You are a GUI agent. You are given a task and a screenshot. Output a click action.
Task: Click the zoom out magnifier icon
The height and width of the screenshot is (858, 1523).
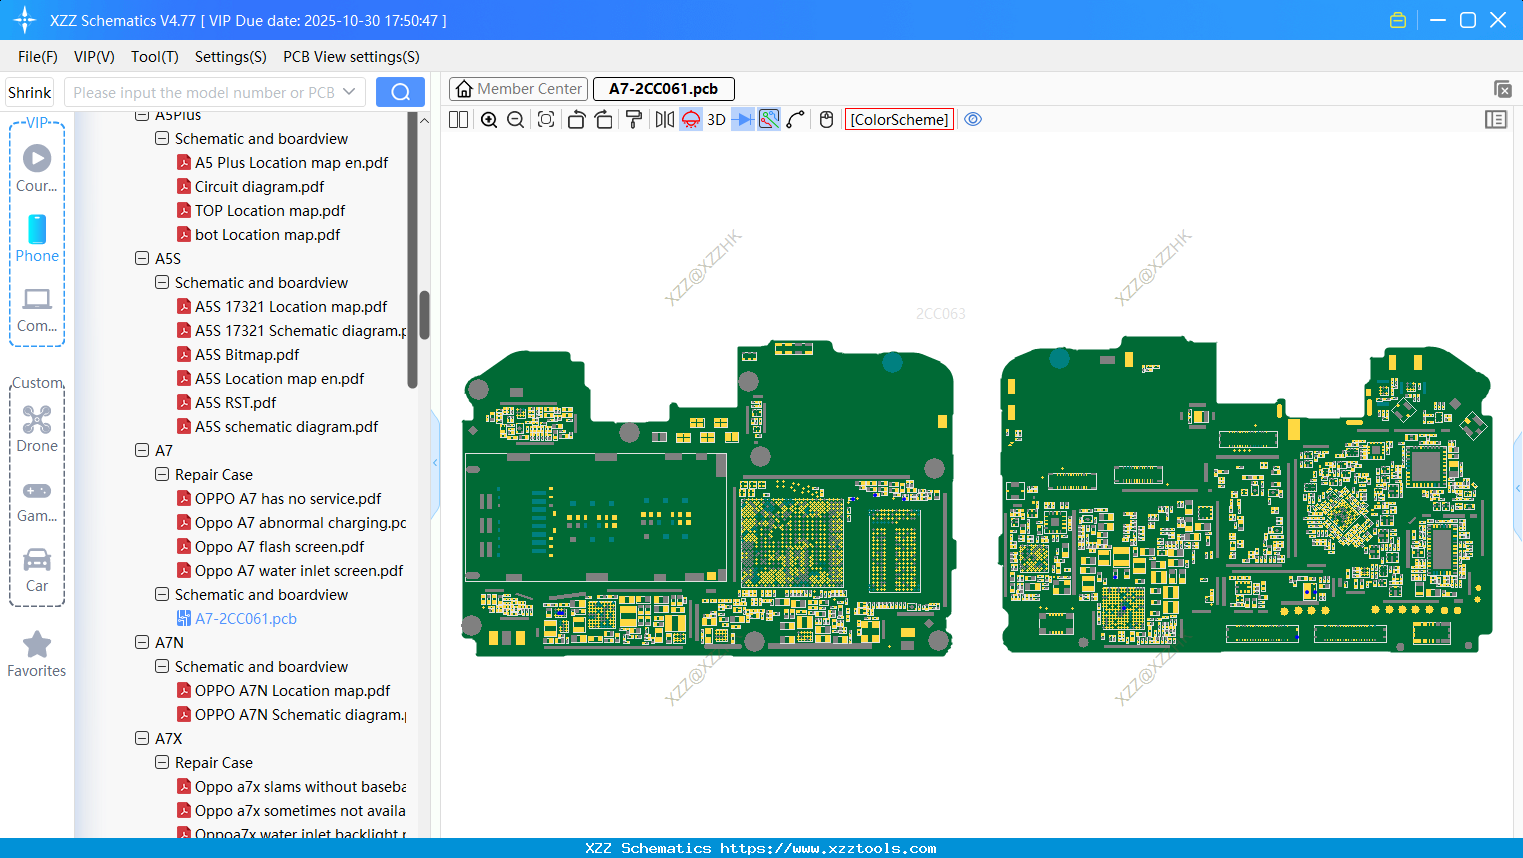click(x=516, y=120)
